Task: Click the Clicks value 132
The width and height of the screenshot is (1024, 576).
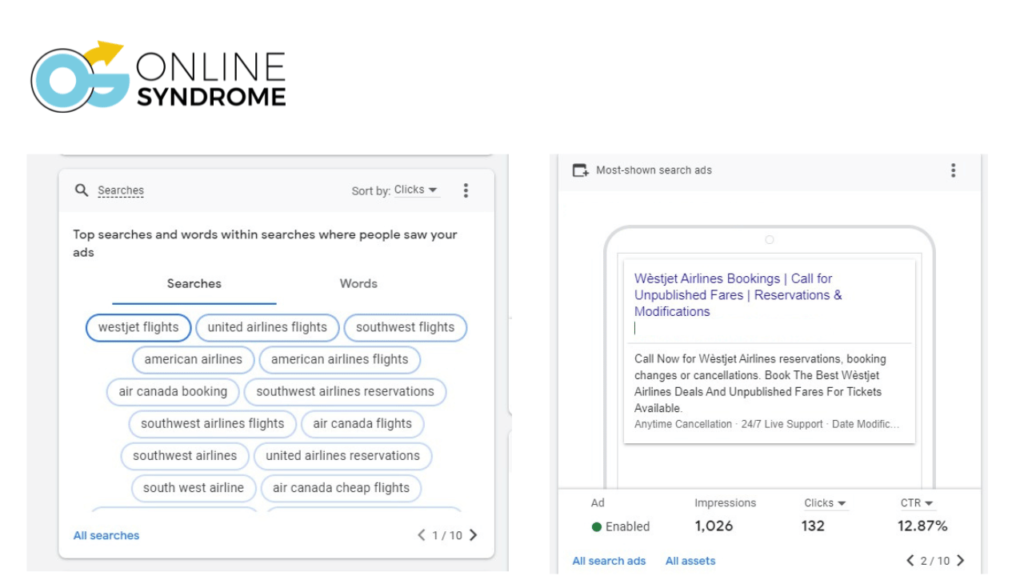Action: click(813, 526)
